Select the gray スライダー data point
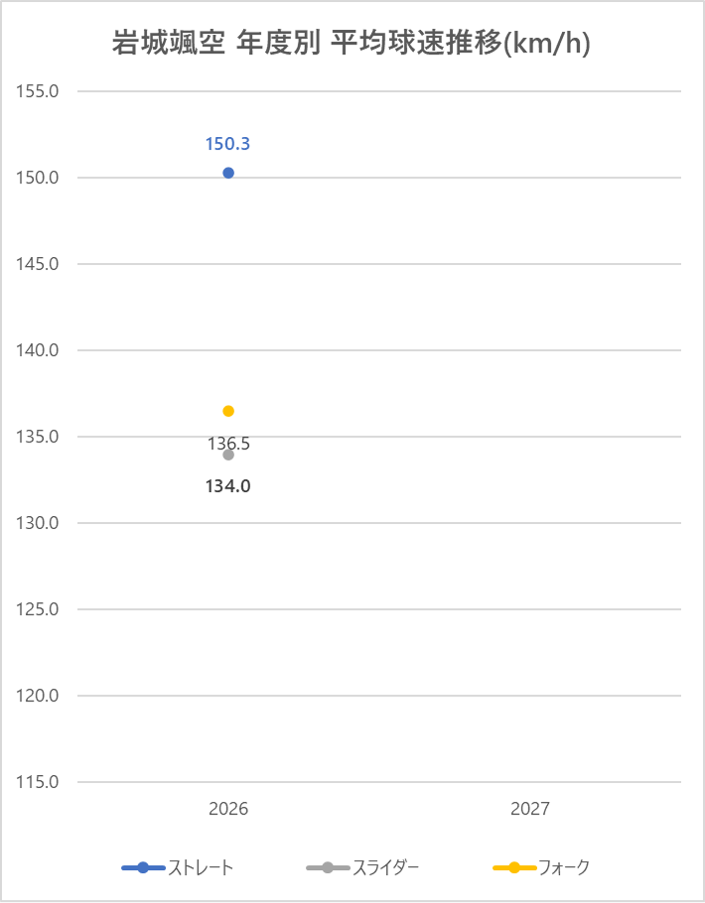The width and height of the screenshot is (705, 903). click(x=228, y=455)
